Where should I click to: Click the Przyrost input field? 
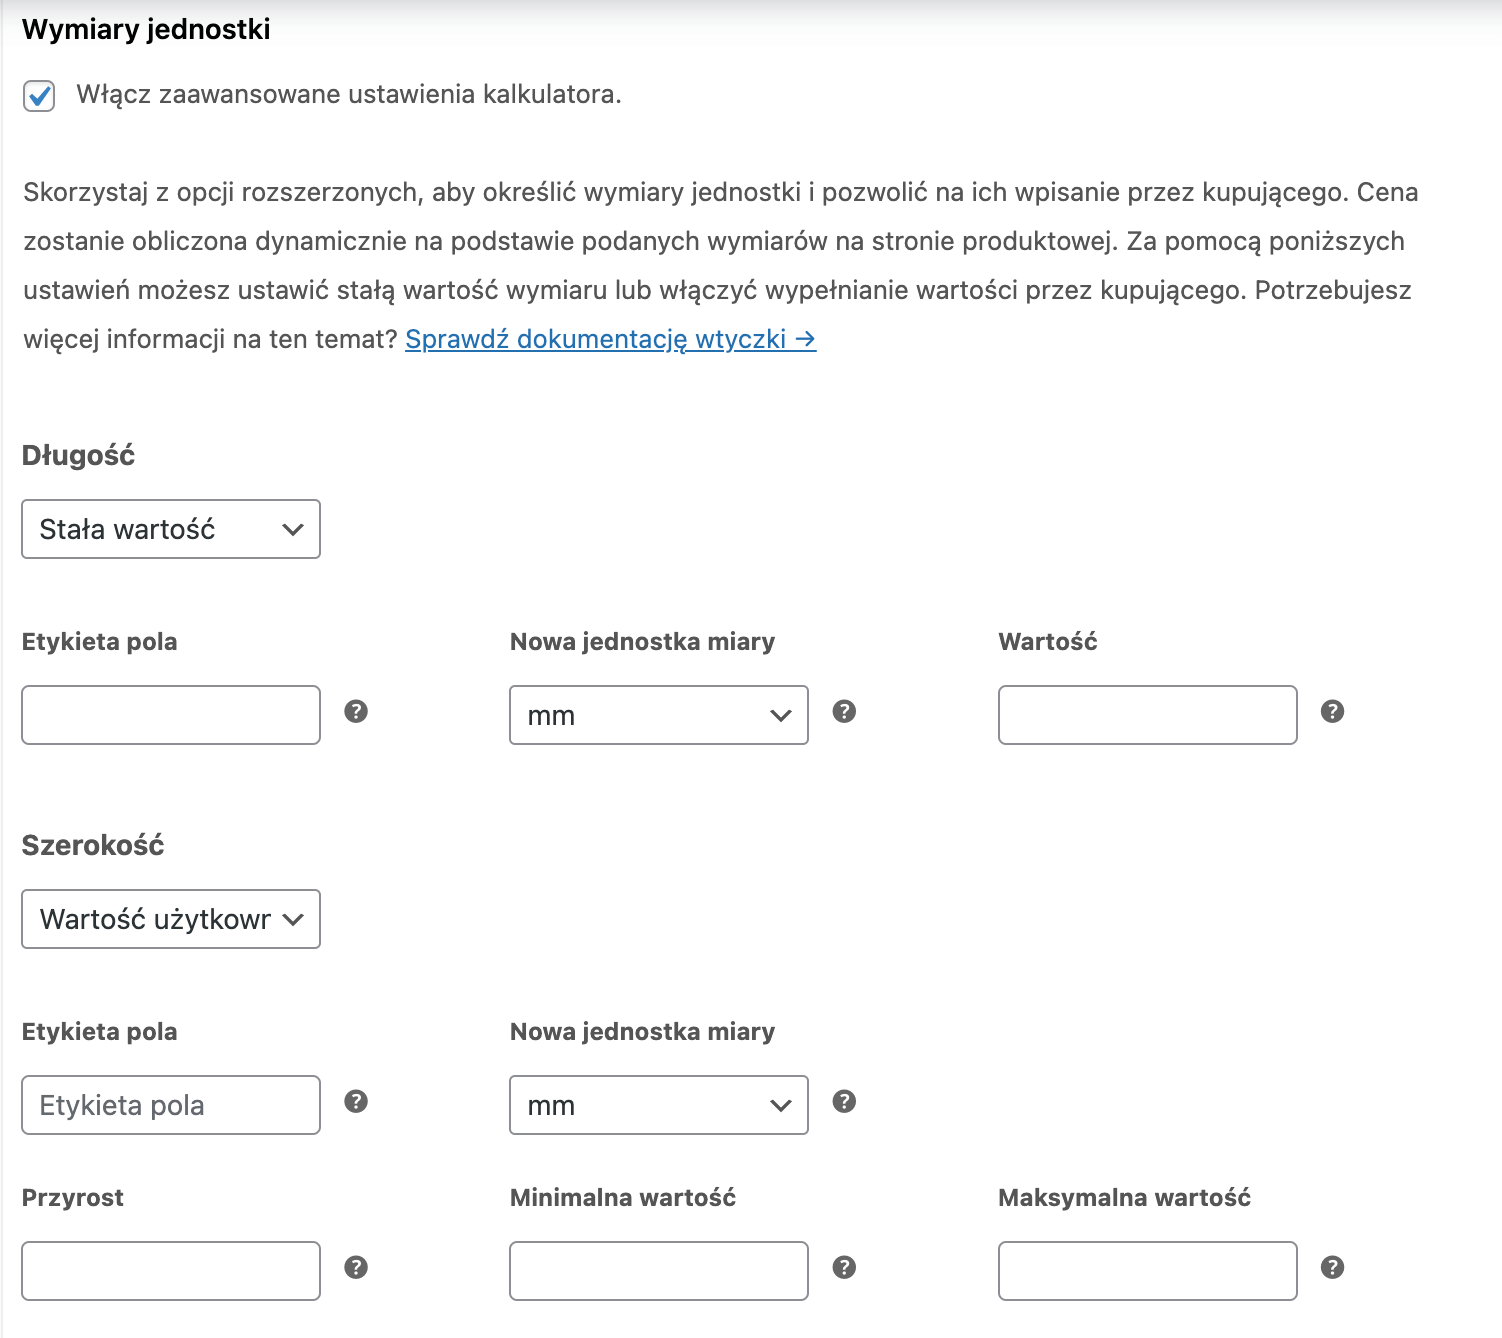(x=171, y=1271)
